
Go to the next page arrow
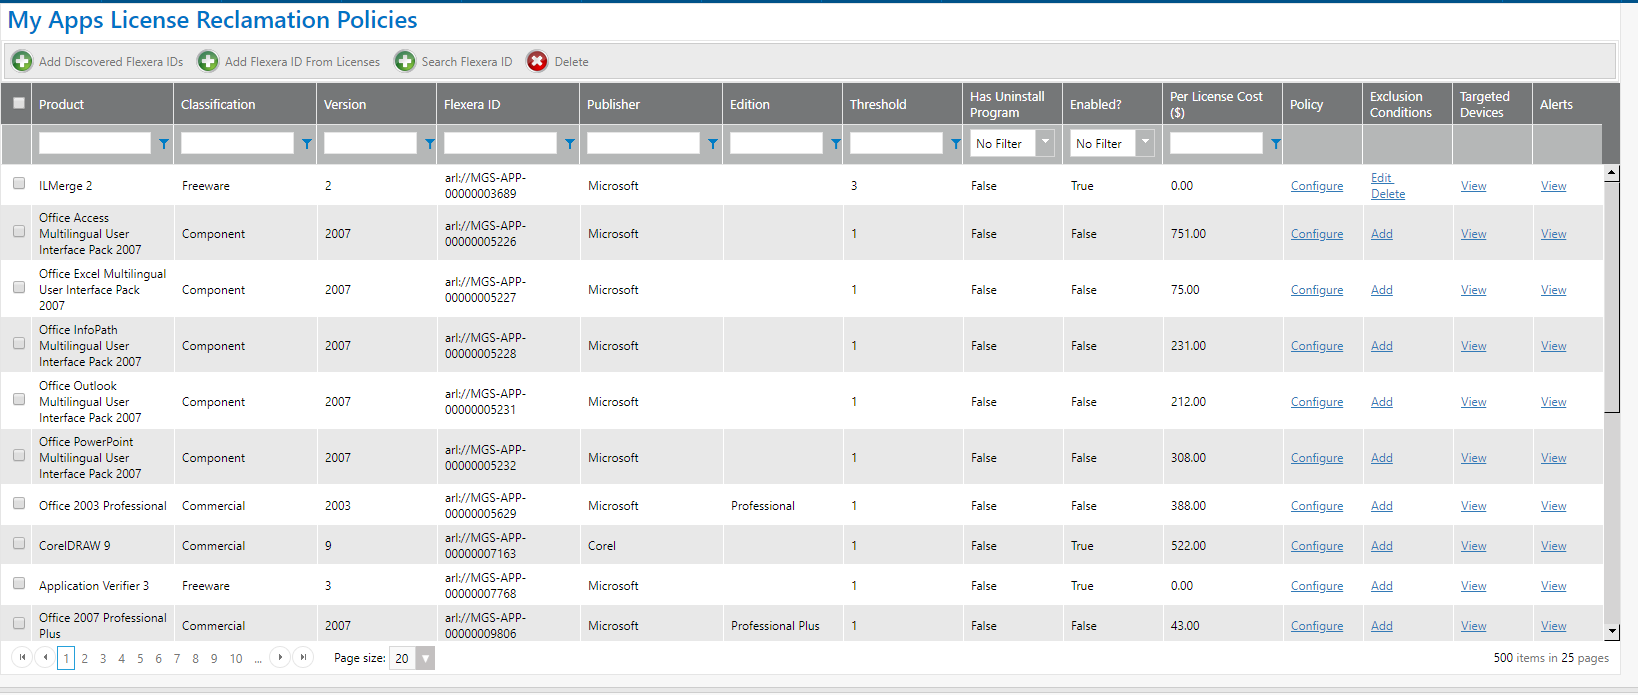pyautogui.click(x=281, y=657)
